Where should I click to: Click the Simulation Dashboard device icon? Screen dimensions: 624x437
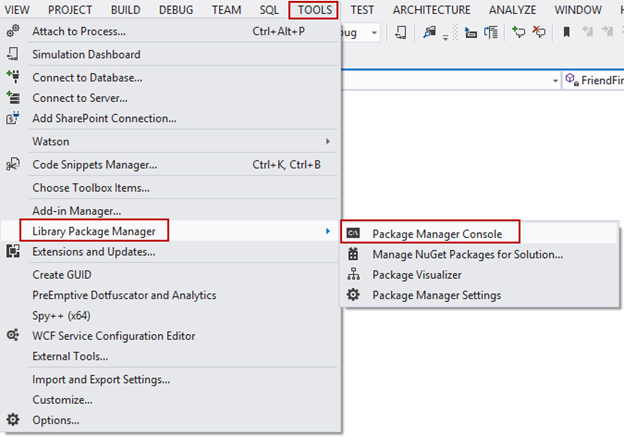pos(13,54)
